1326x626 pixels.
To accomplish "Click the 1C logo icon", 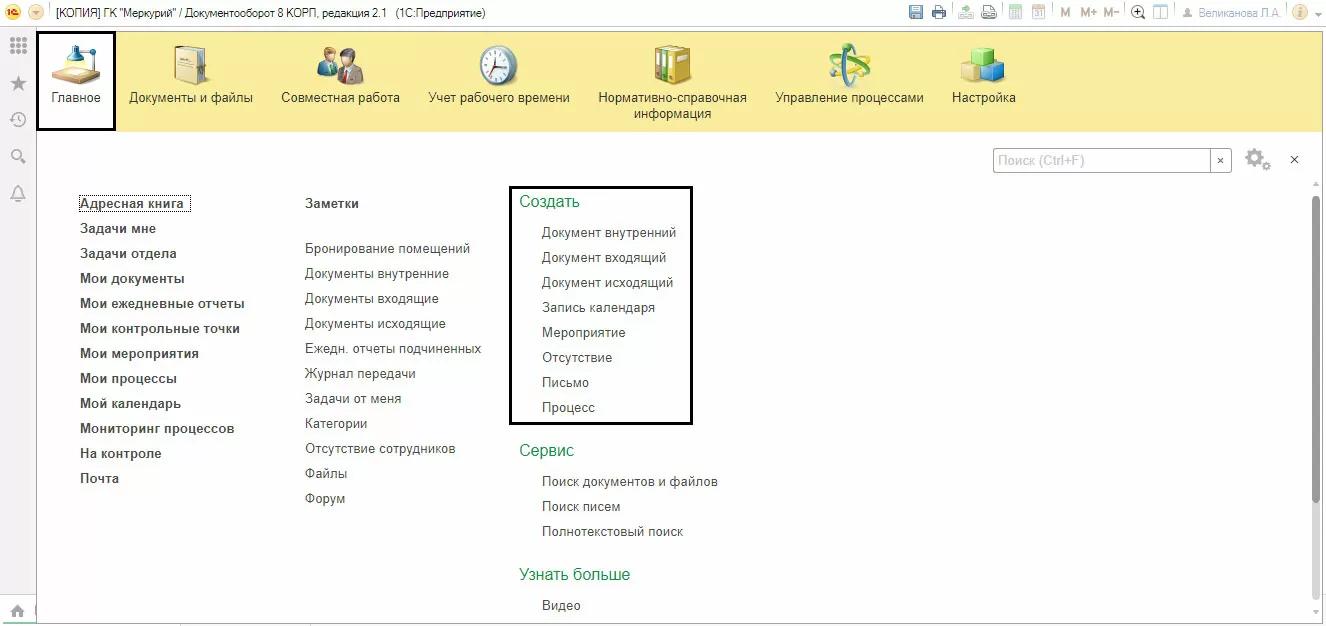I will coord(14,13).
